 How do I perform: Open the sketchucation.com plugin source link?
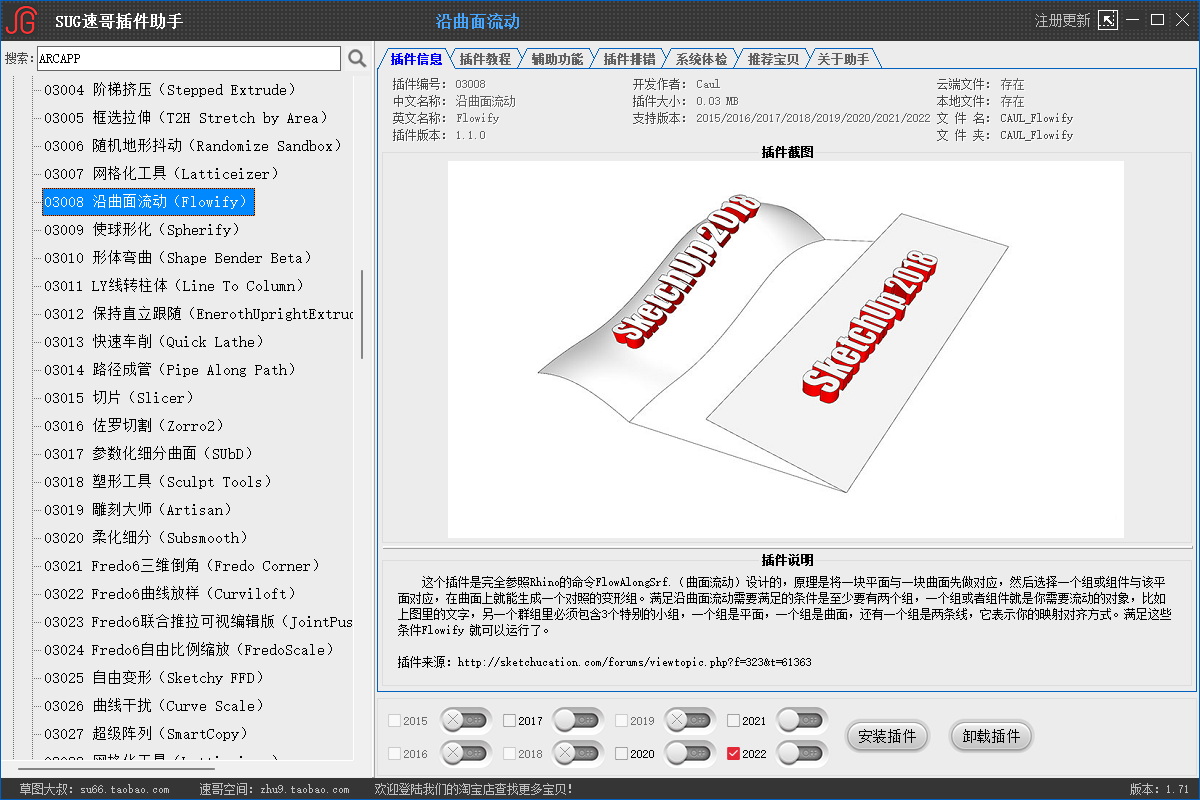[x=634, y=662]
